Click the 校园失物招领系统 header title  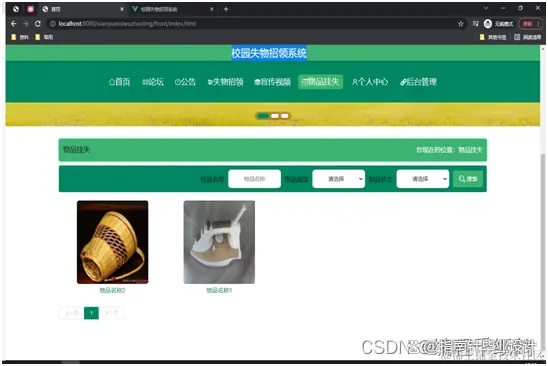pos(269,53)
